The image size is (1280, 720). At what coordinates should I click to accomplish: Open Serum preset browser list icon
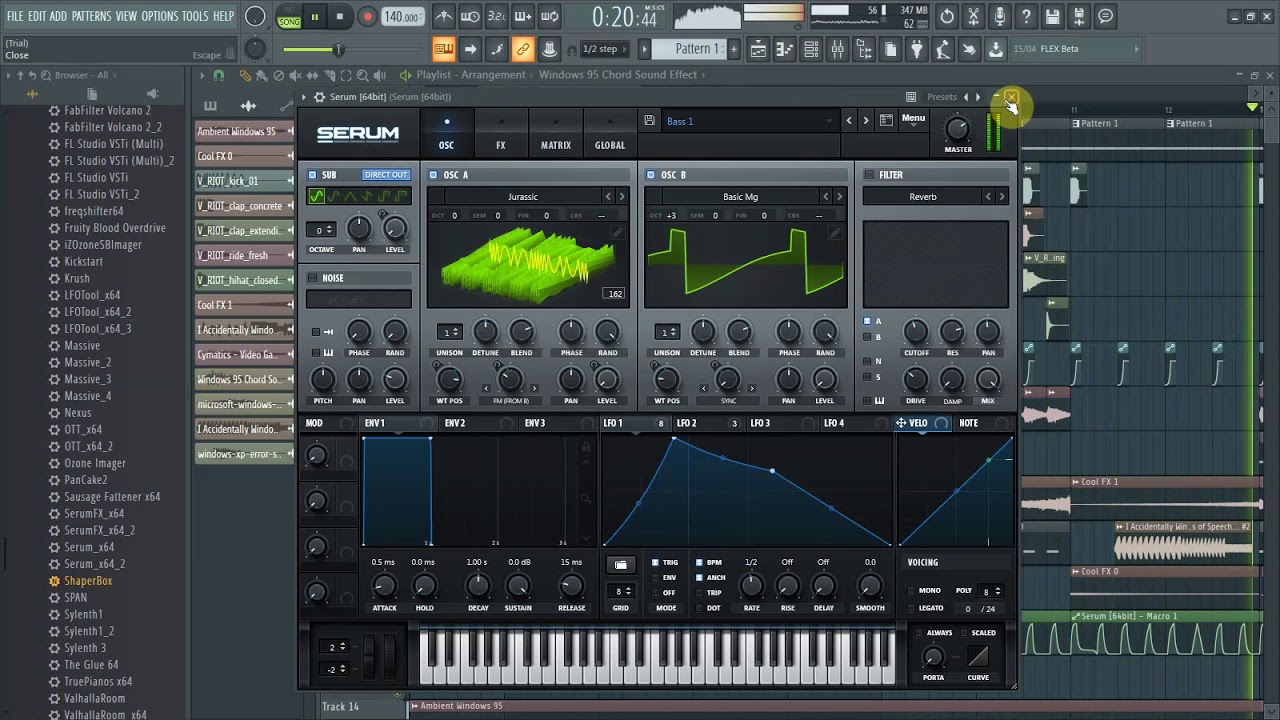[886, 121]
